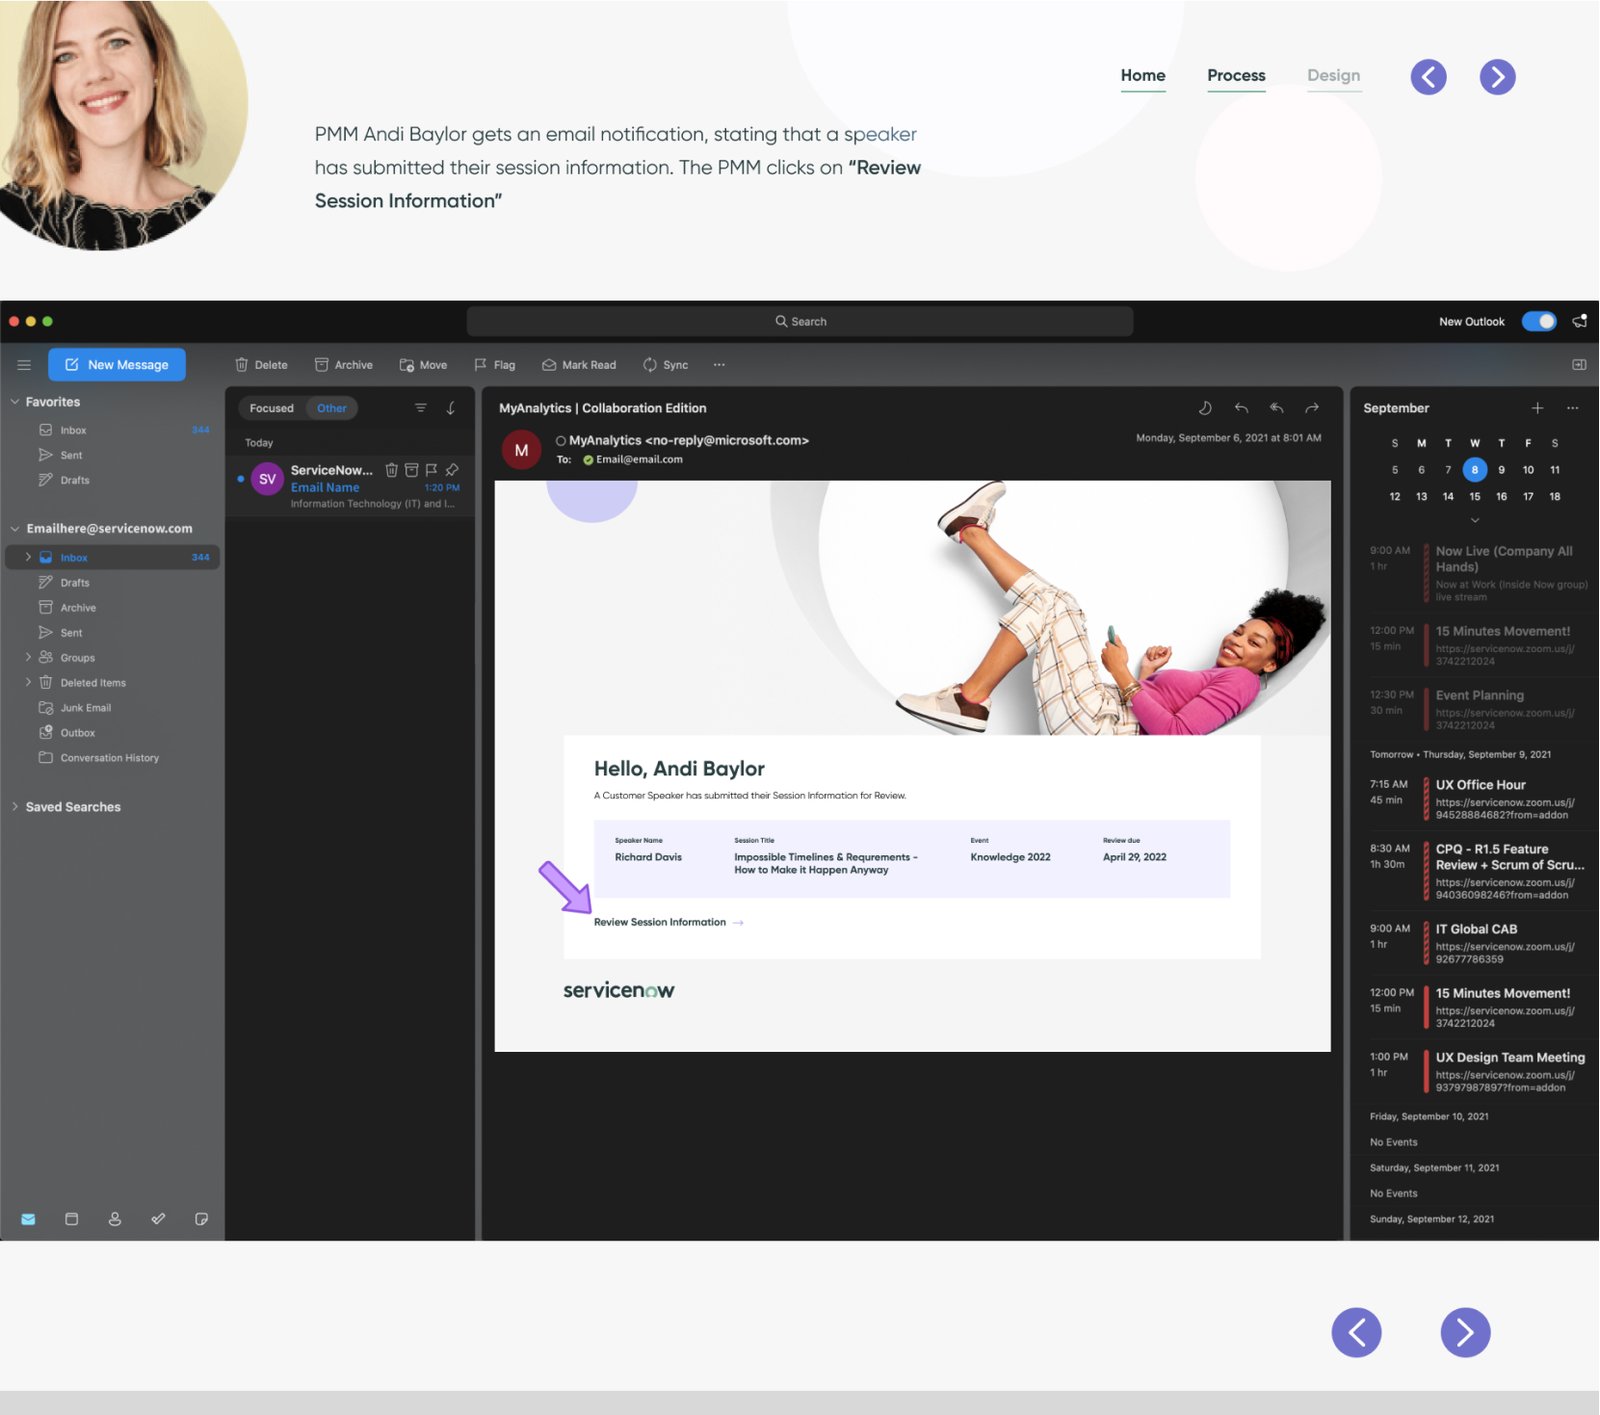Expand Saved Searches section
The height and width of the screenshot is (1415, 1600).
point(15,807)
